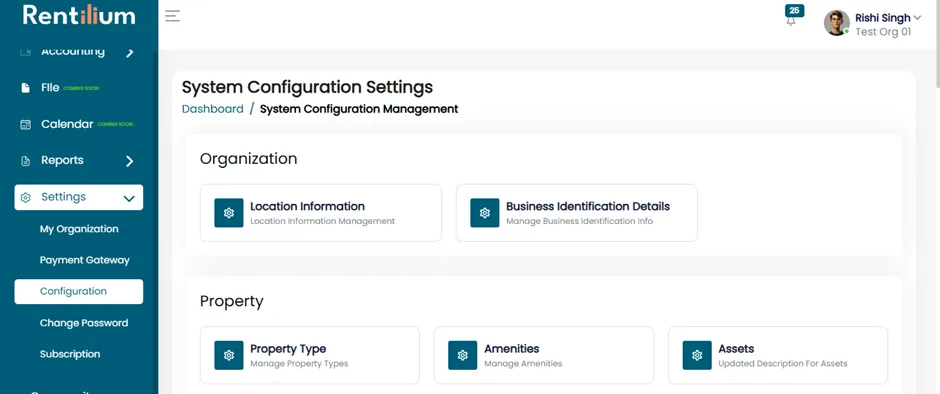Open the Amenities card
Image resolution: width=940 pixels, height=394 pixels.
click(x=544, y=355)
